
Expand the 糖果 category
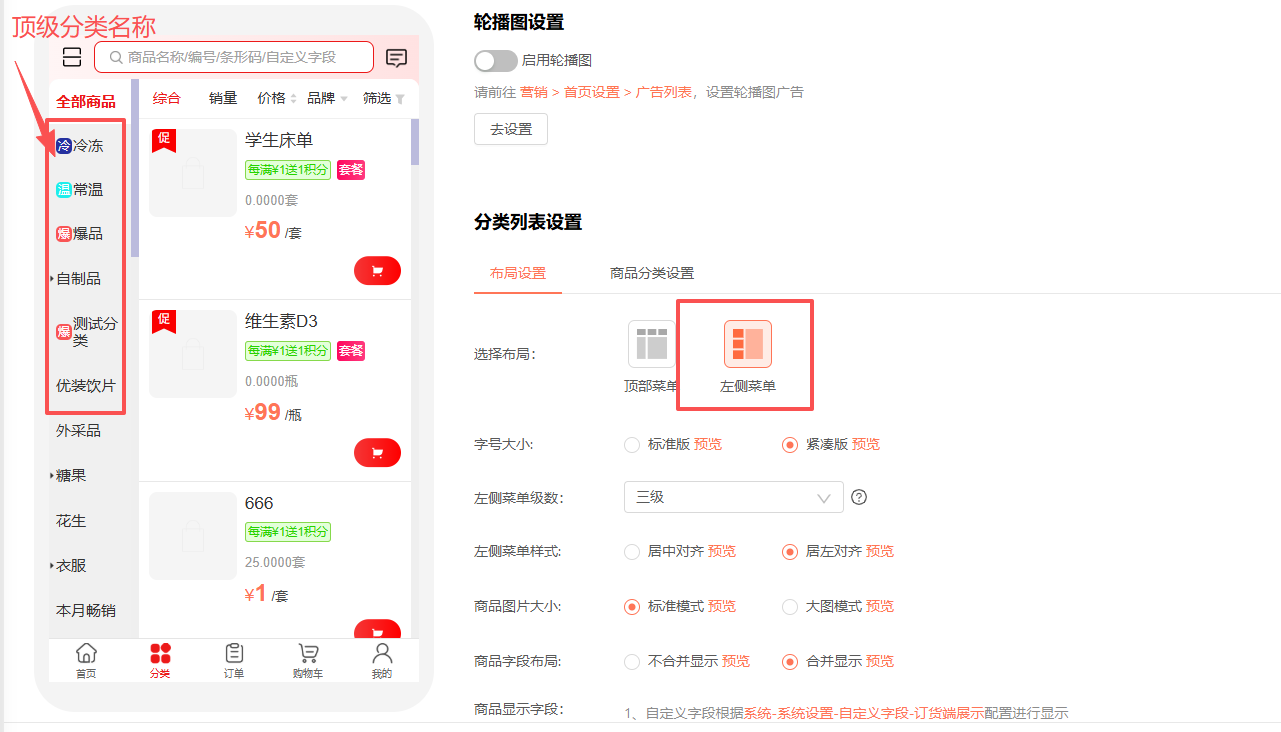click(52, 475)
